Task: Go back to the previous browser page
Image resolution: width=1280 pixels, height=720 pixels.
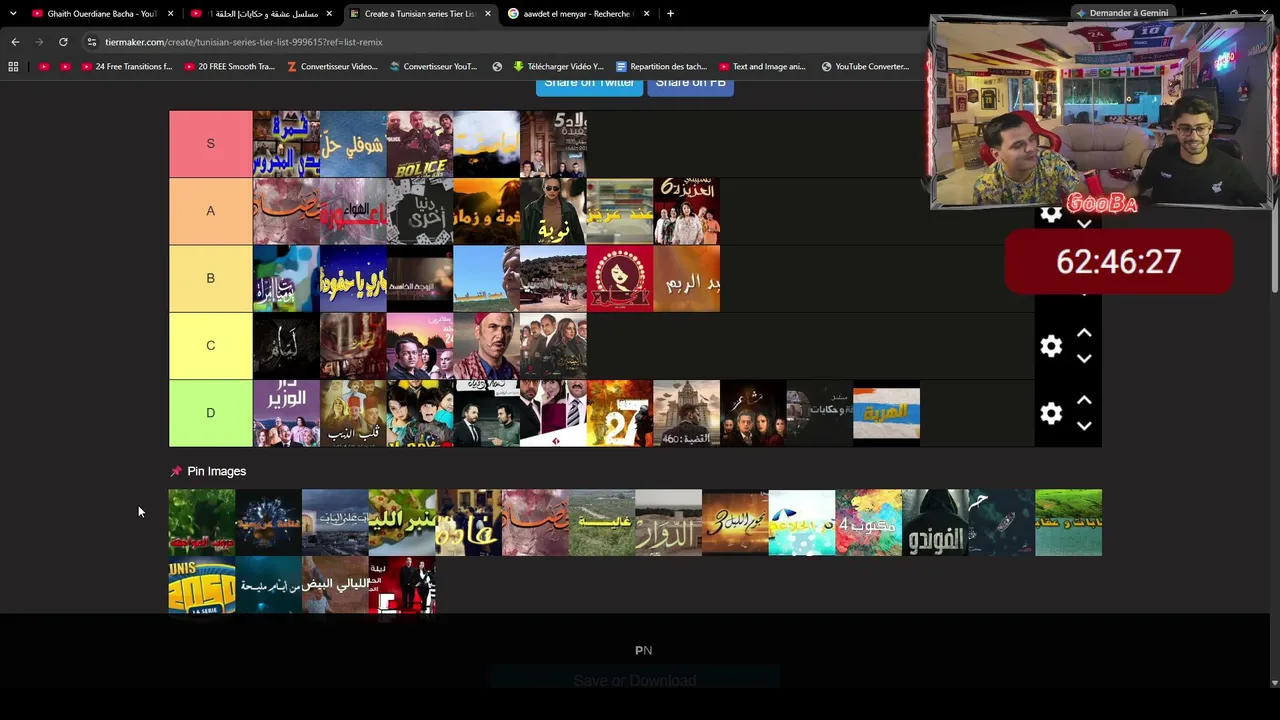Action: (x=15, y=42)
